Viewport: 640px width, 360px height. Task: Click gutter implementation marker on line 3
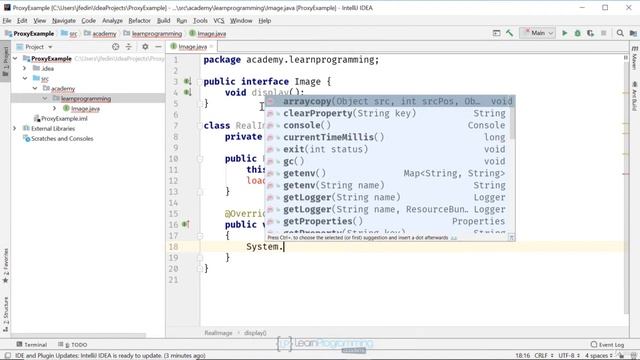pos(187,81)
